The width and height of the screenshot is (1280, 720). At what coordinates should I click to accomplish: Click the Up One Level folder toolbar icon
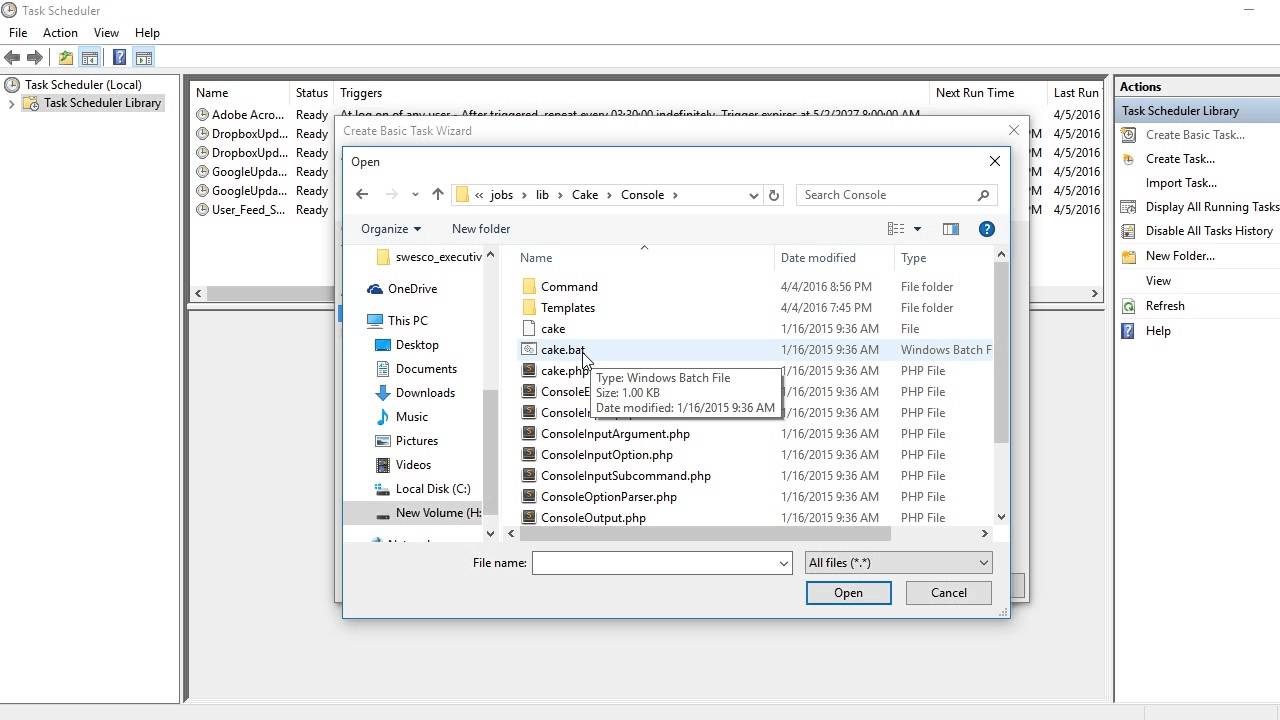(x=66, y=58)
